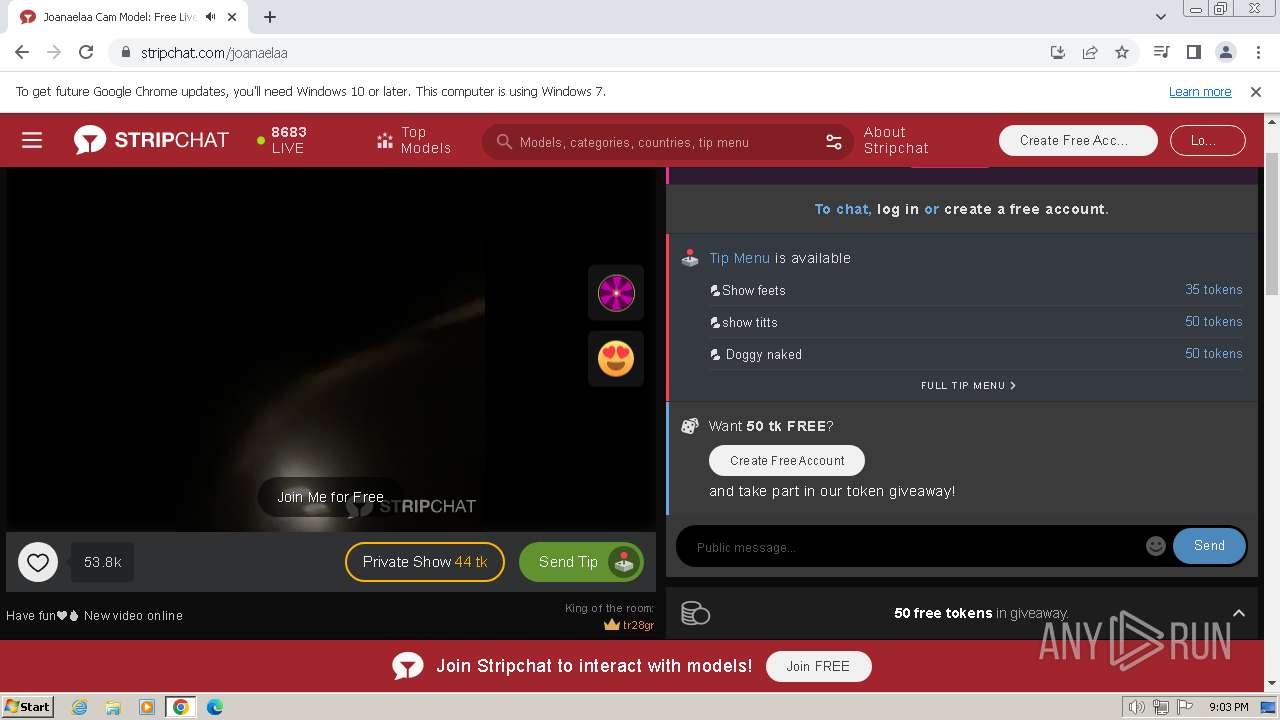Open the tab search dropdown arrow
Image resolution: width=1280 pixels, height=720 pixels.
[x=1161, y=17]
